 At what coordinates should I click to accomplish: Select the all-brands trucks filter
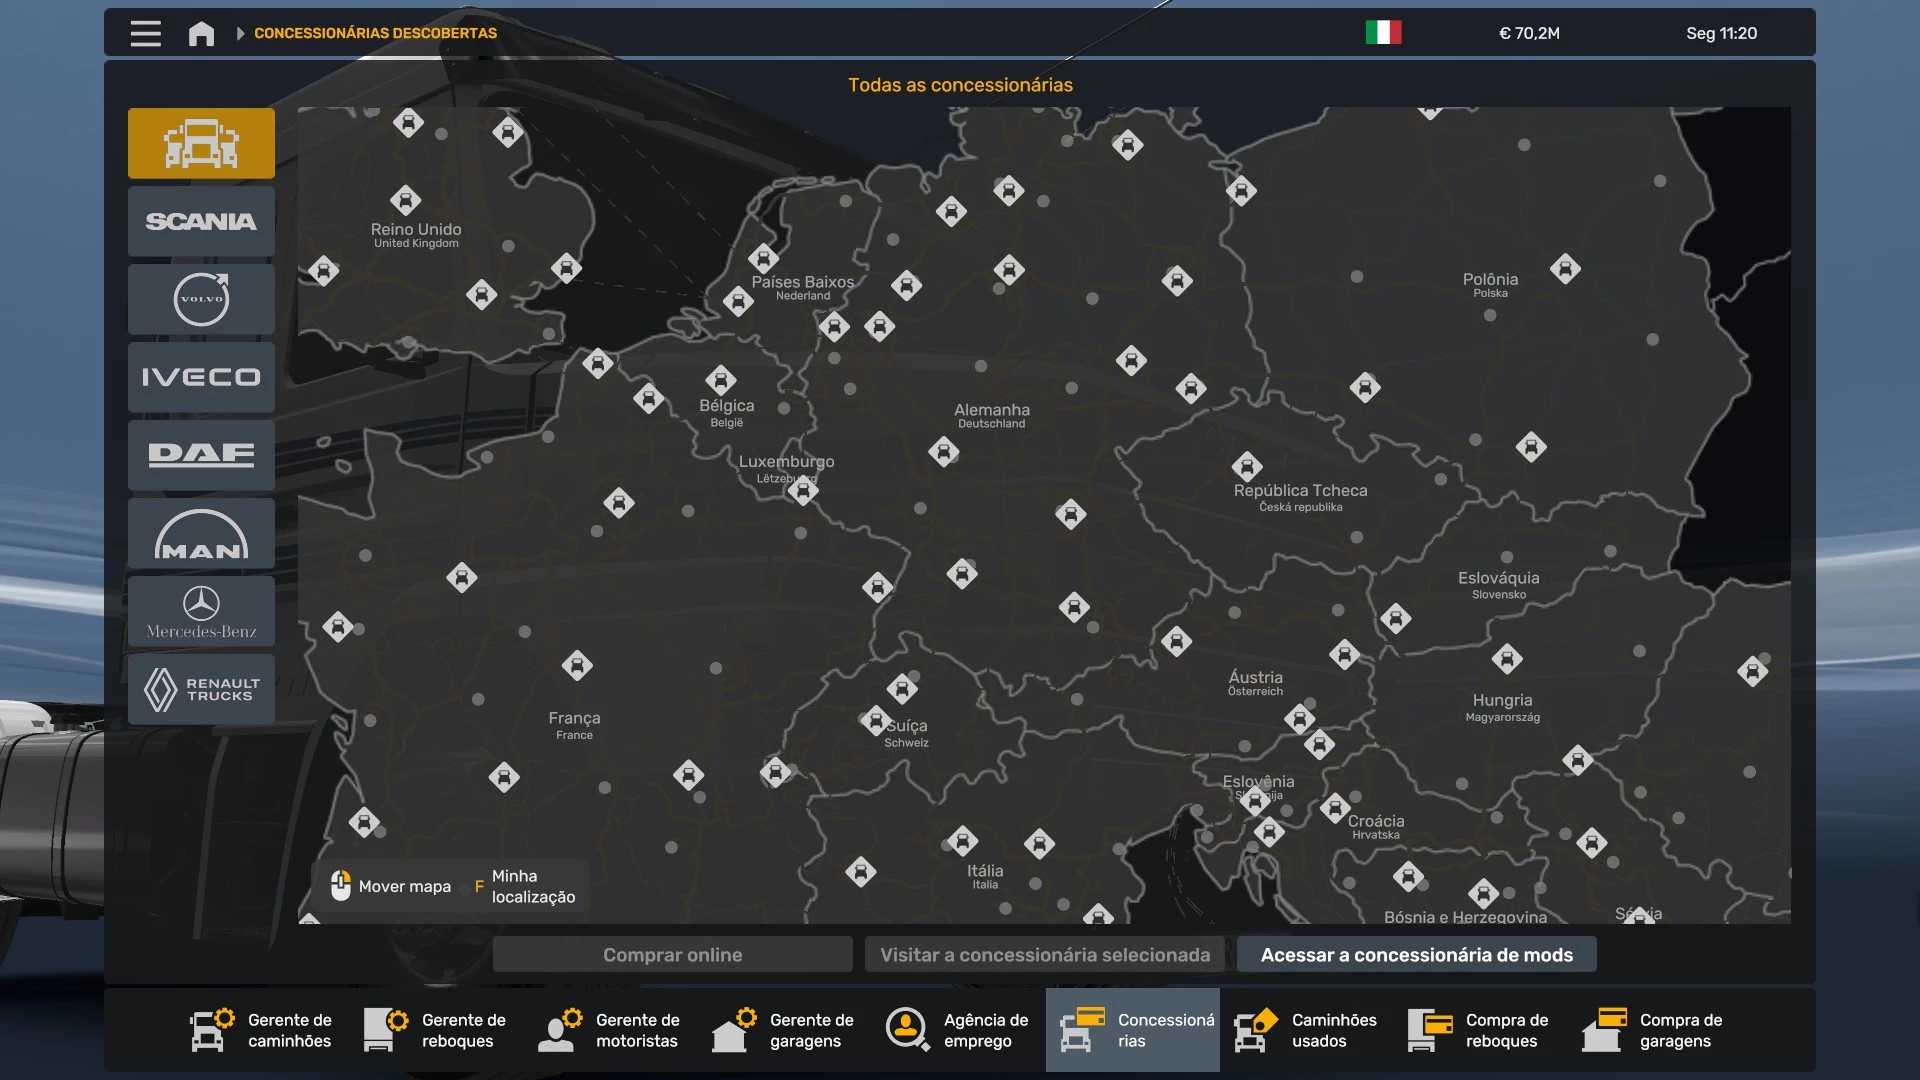point(201,143)
